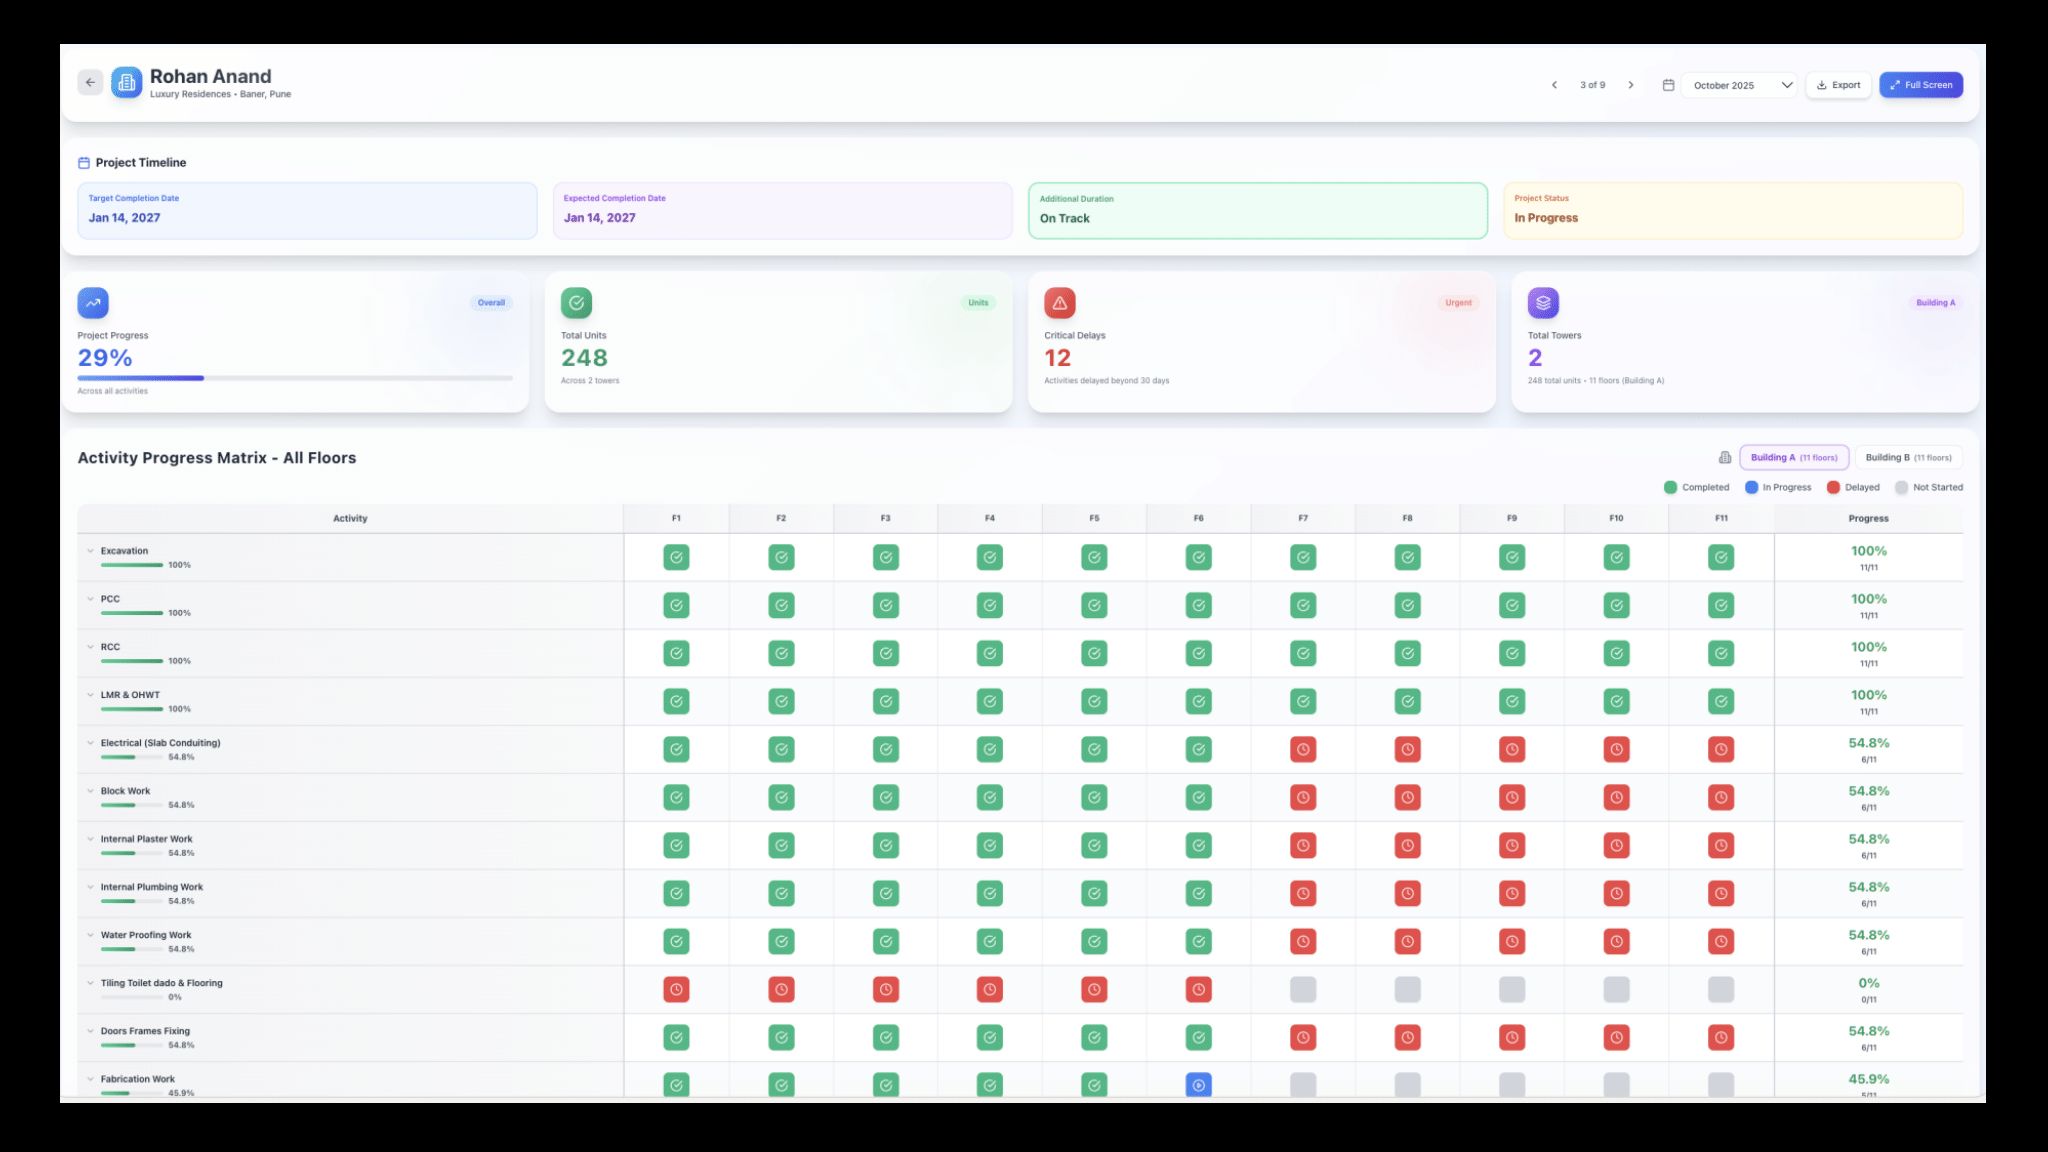
Task: Click the back arrow button
Action: (x=90, y=83)
